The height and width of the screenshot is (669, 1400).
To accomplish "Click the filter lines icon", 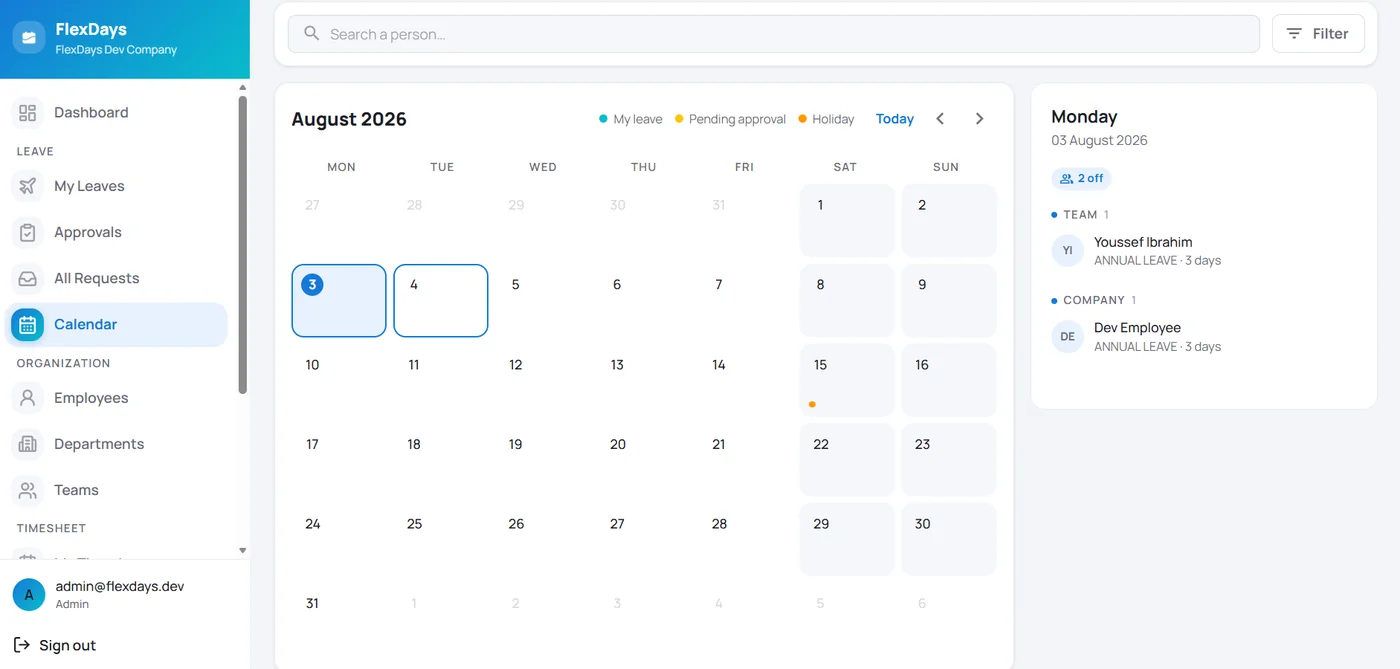I will click(x=1294, y=34).
